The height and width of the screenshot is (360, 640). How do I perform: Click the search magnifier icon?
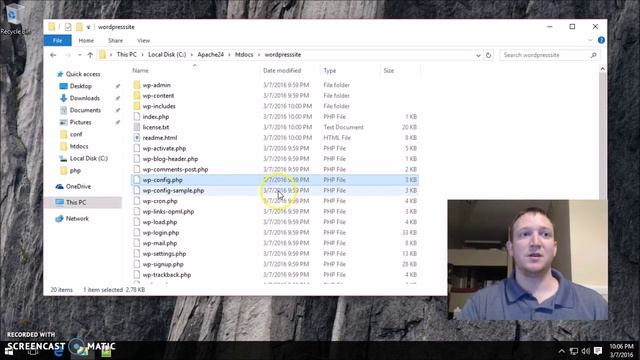pos(593,55)
